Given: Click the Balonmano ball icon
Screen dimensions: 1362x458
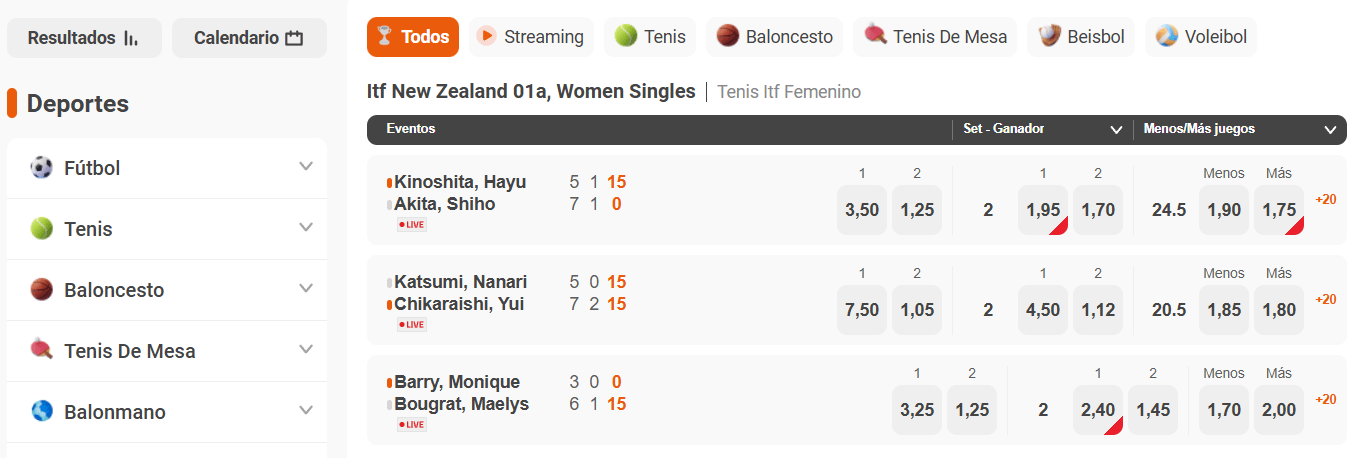Looking at the screenshot, I should (41, 412).
